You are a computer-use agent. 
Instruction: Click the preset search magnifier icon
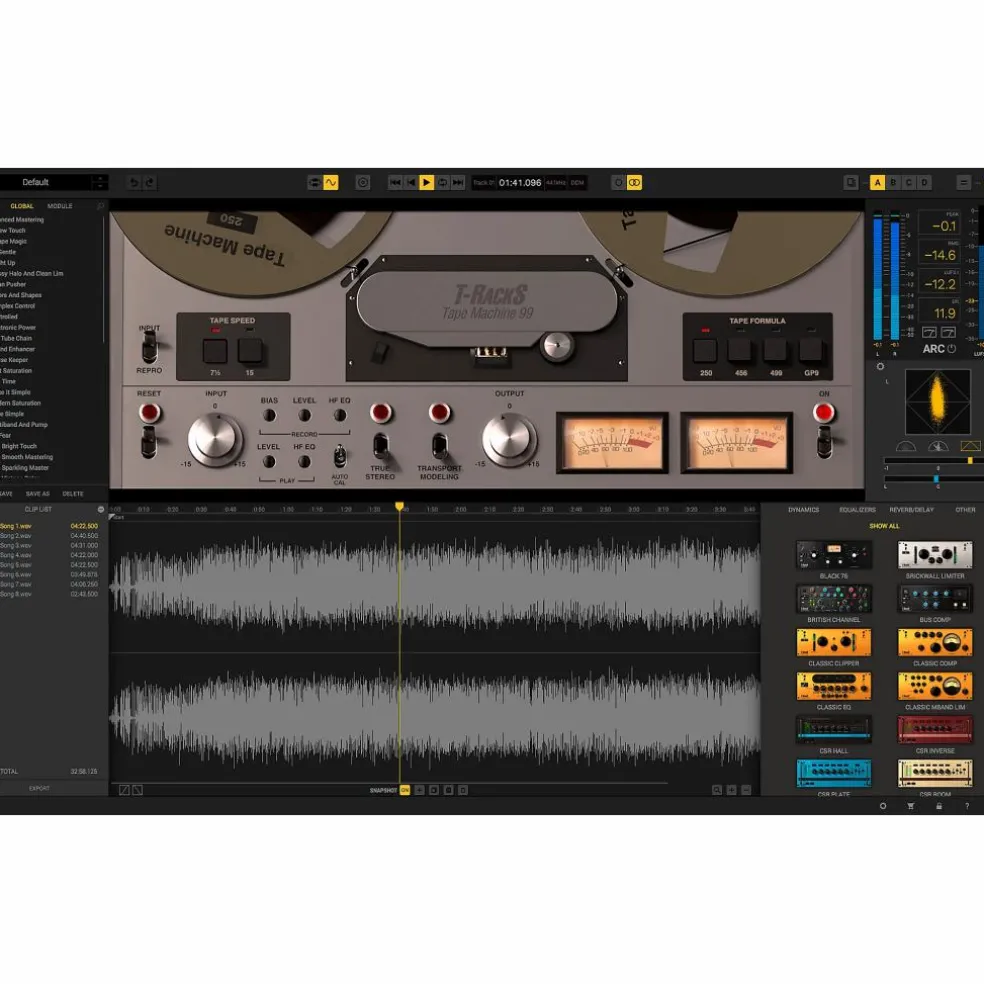coord(100,206)
